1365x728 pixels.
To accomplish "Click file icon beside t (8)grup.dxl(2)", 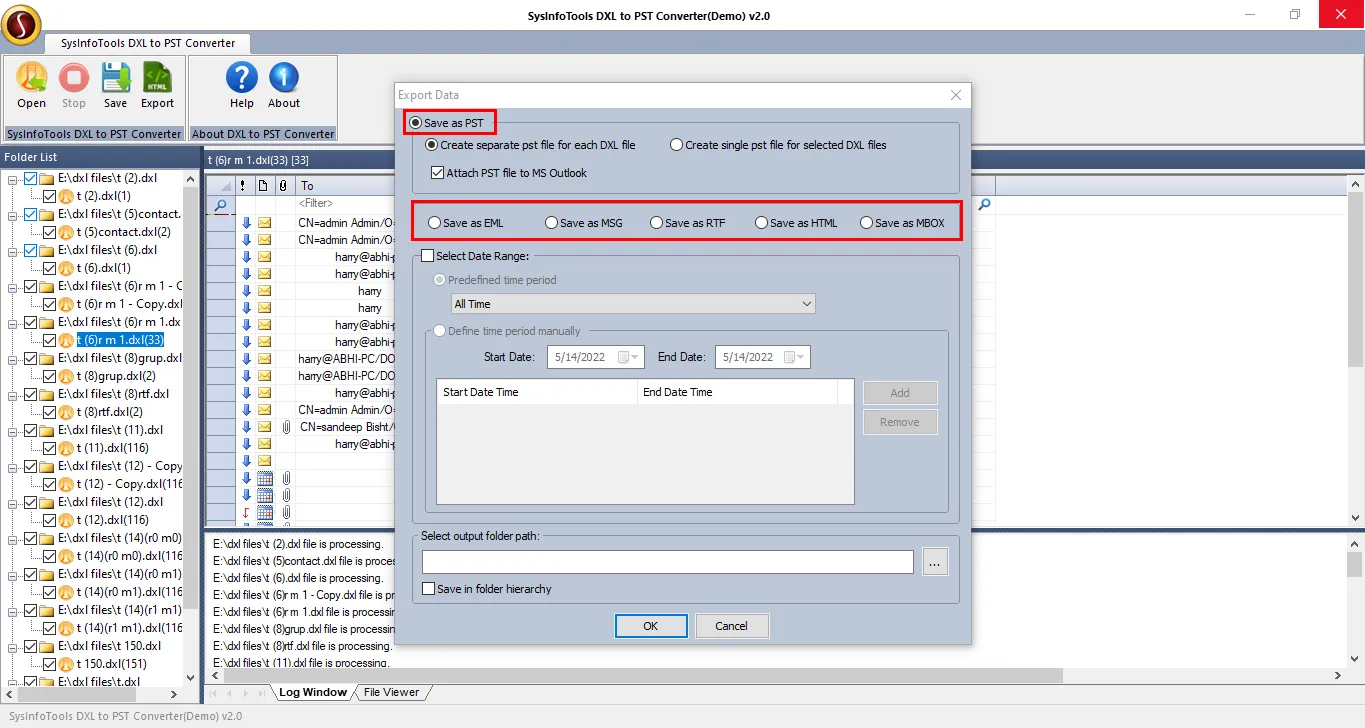I will tap(66, 376).
